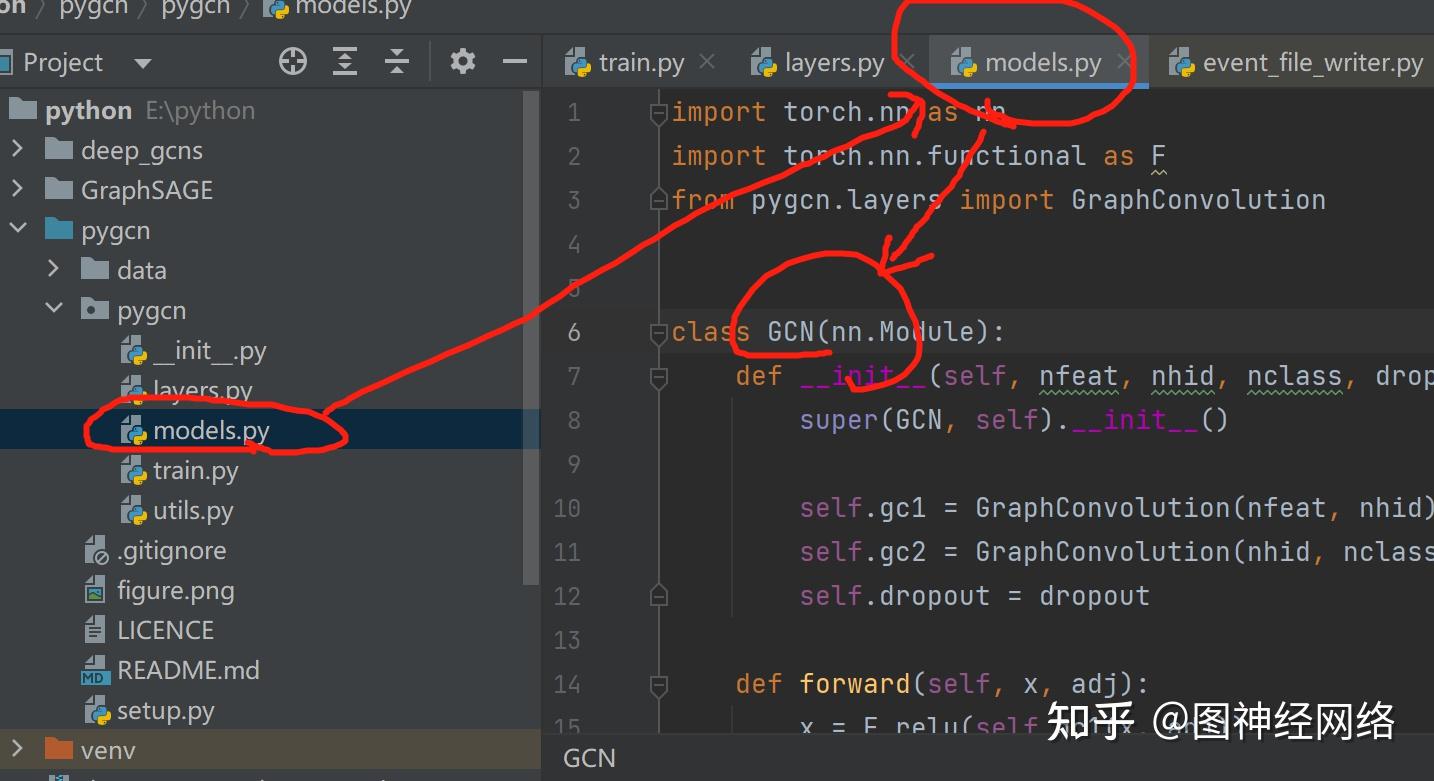Open the Project panel settings gear

462,61
